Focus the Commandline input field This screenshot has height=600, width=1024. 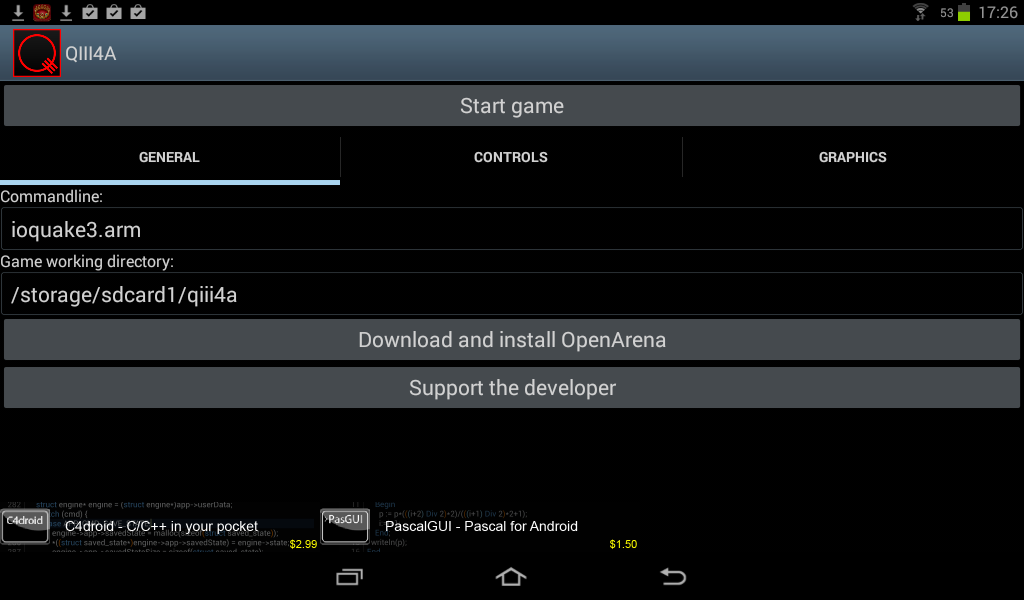512,229
